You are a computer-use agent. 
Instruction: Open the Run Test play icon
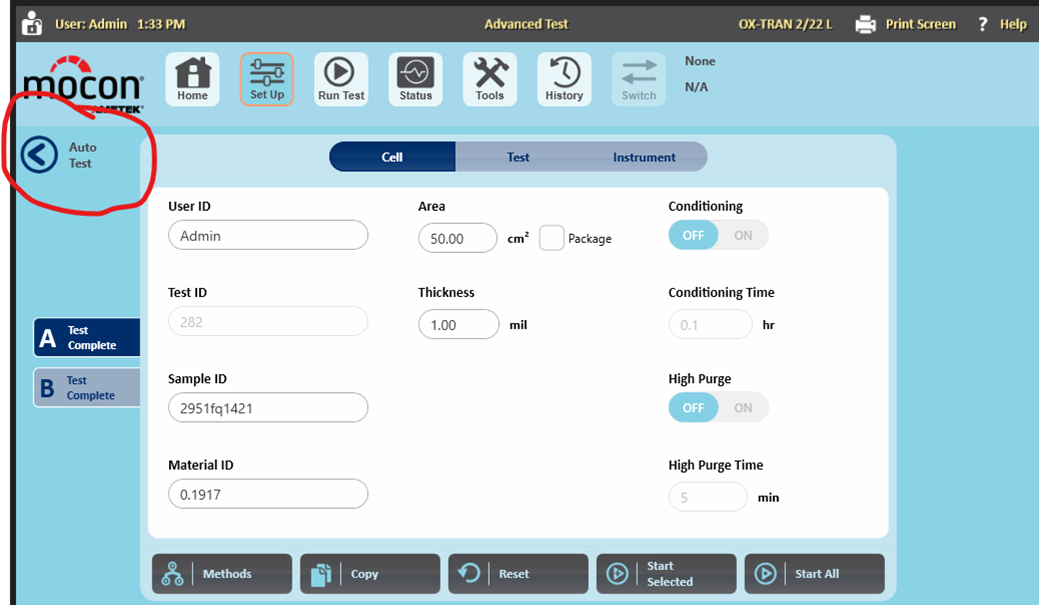(341, 79)
